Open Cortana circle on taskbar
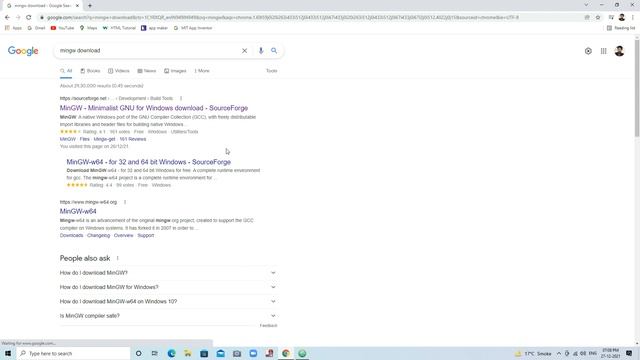The width and height of the screenshot is (640, 360). [138, 353]
